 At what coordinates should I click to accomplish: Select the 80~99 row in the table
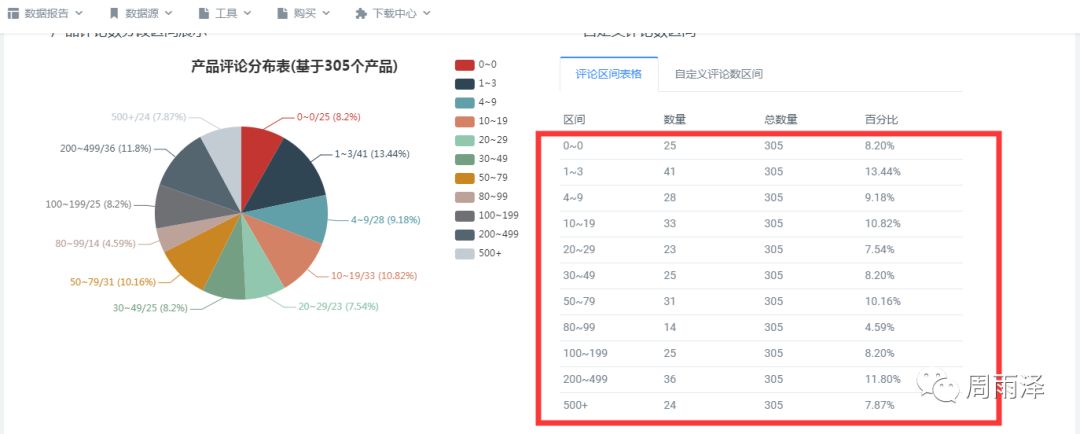point(750,327)
